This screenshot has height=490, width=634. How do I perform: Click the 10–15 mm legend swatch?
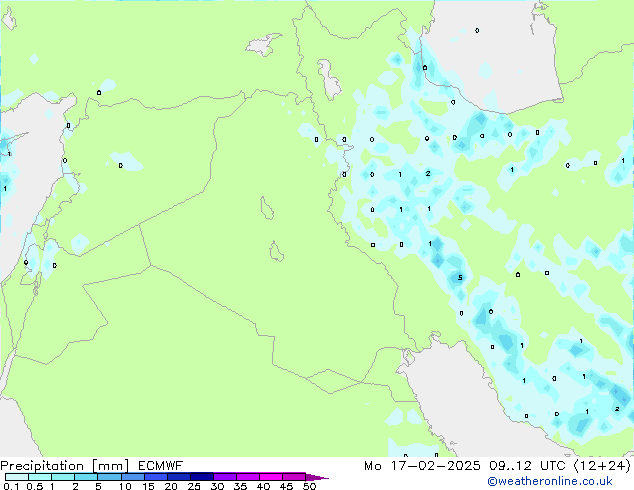pos(132,477)
